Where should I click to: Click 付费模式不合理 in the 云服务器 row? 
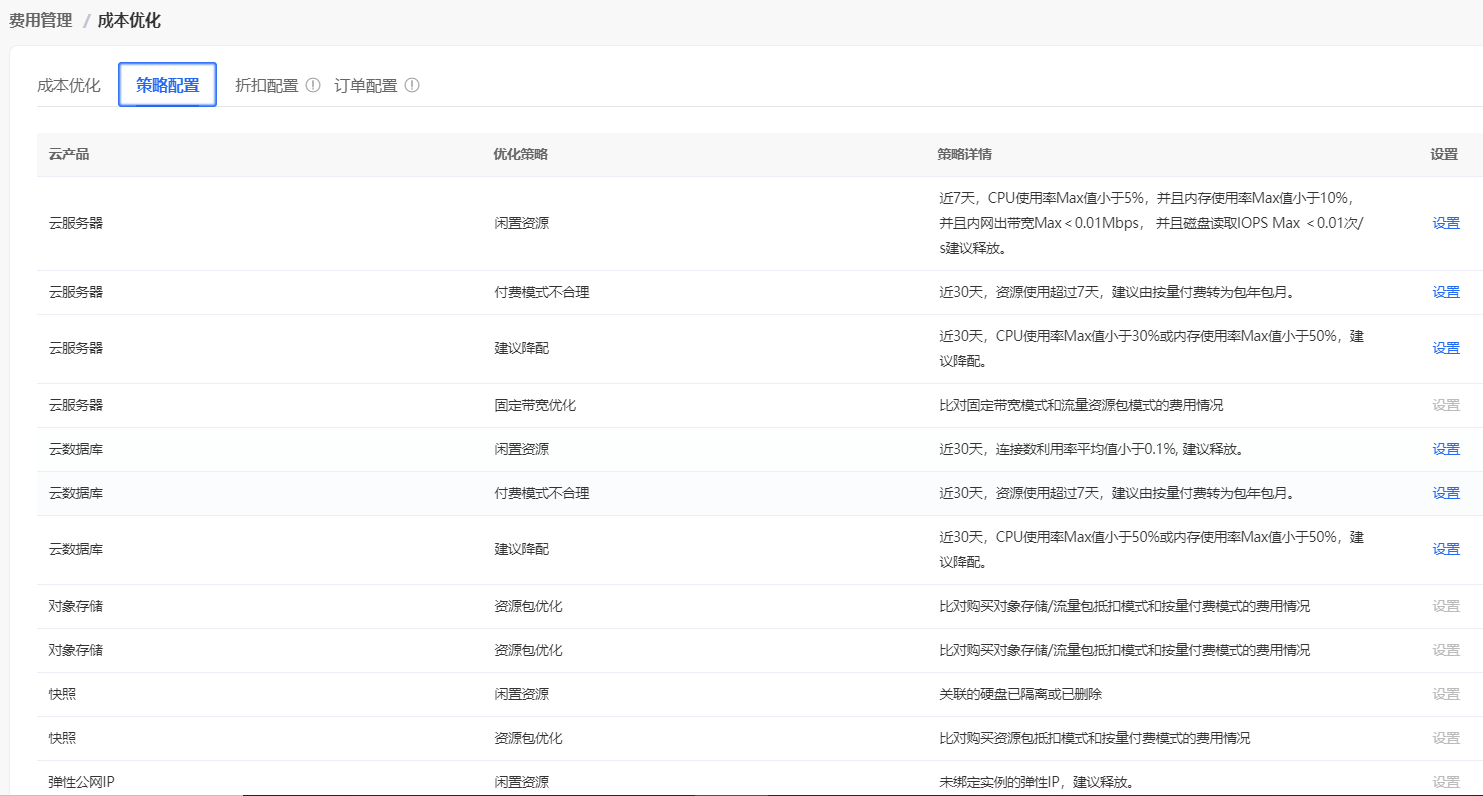tap(542, 292)
